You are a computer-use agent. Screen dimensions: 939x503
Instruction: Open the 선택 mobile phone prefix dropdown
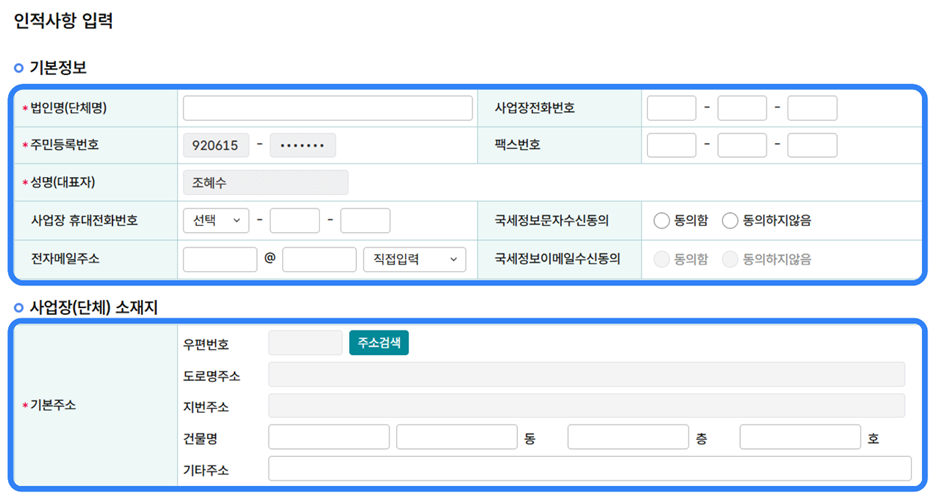[216, 220]
